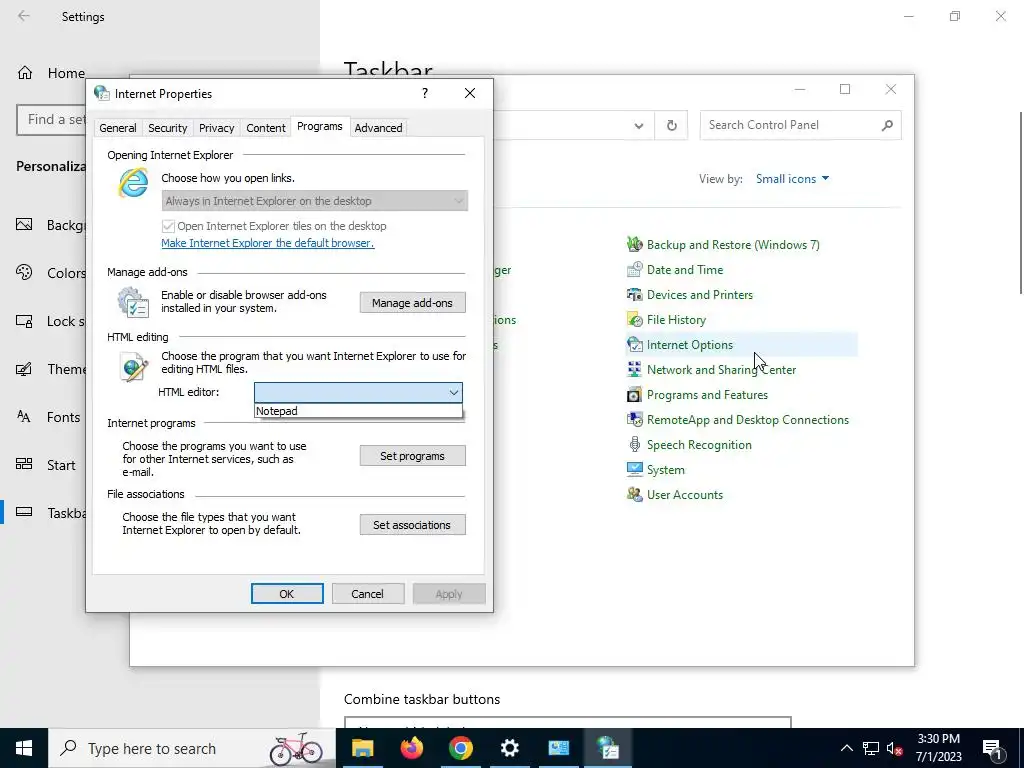The width and height of the screenshot is (1024, 768).
Task: Open the Backup and Restore icon
Action: coord(634,245)
